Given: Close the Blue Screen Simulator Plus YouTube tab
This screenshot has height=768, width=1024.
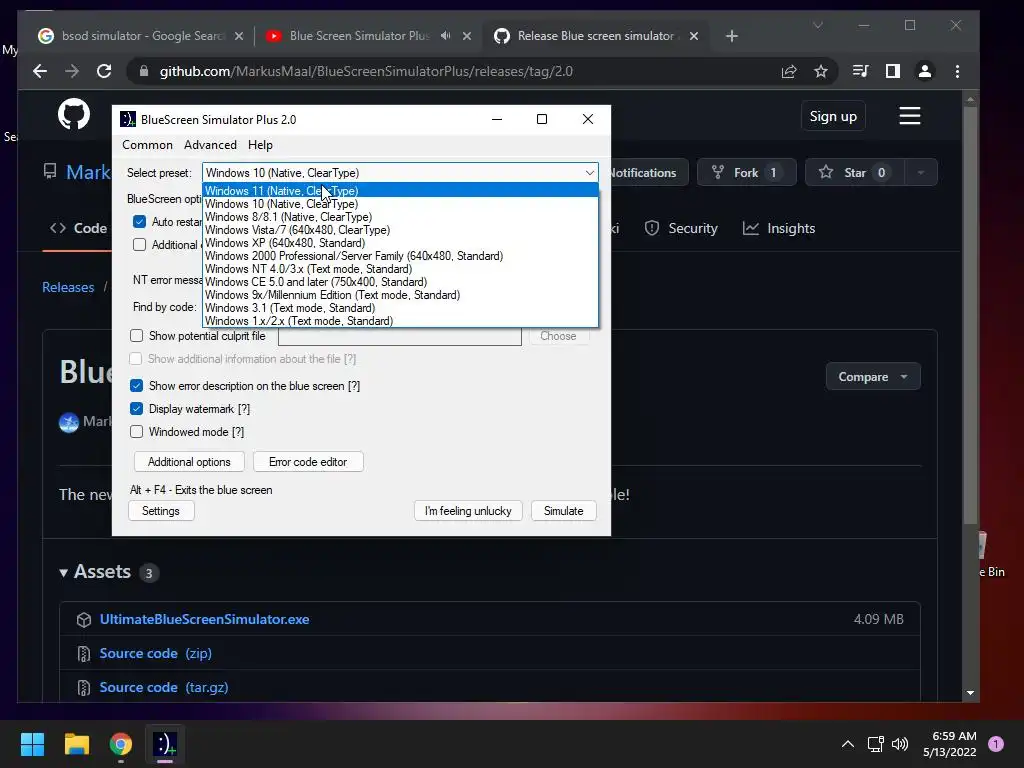Looking at the screenshot, I should tap(467, 36).
